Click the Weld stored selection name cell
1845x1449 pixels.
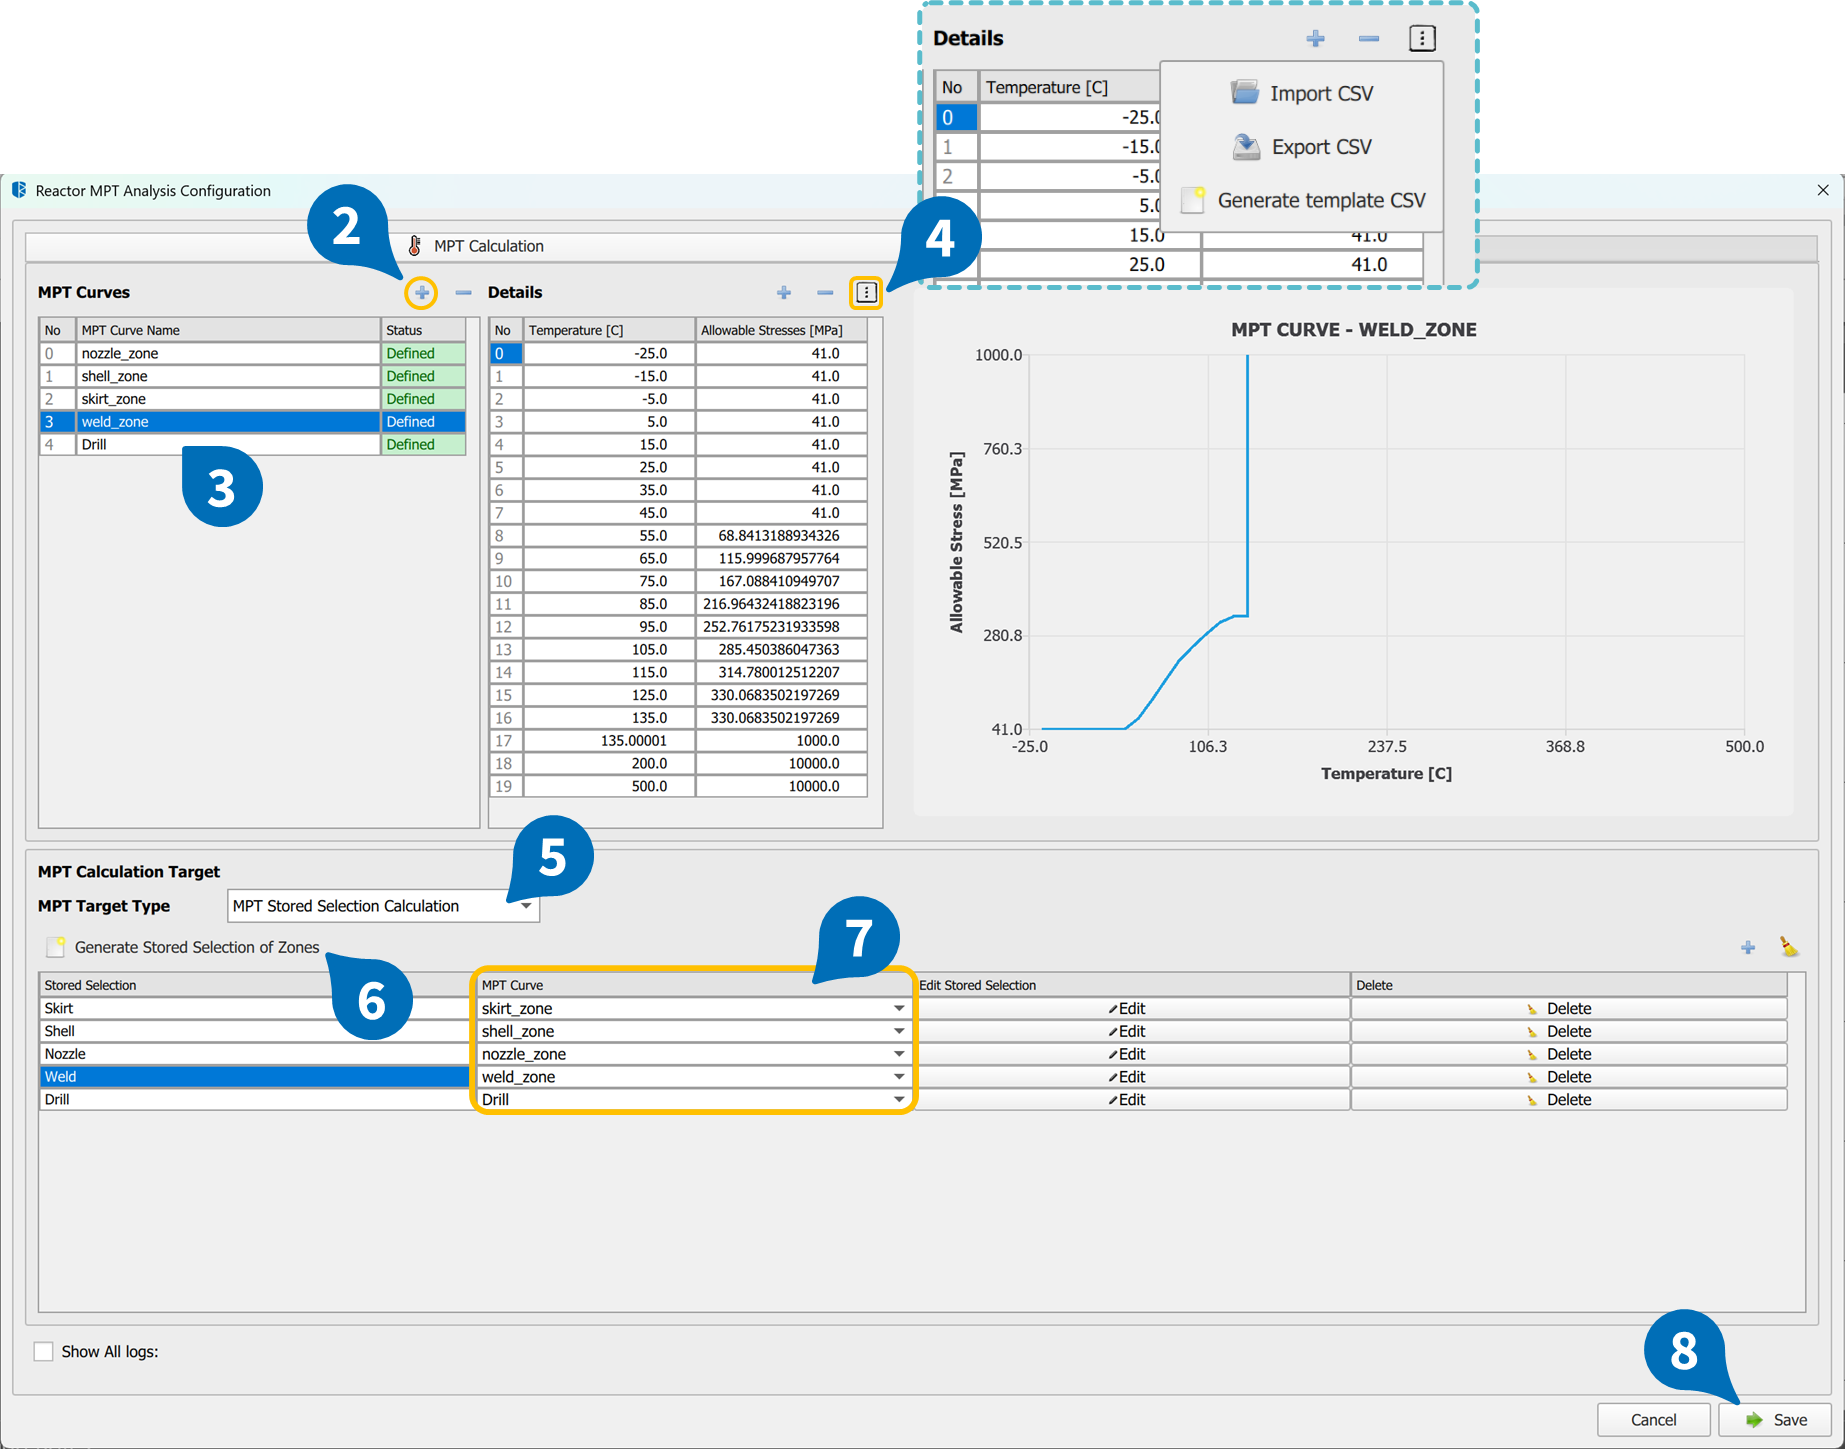254,1077
